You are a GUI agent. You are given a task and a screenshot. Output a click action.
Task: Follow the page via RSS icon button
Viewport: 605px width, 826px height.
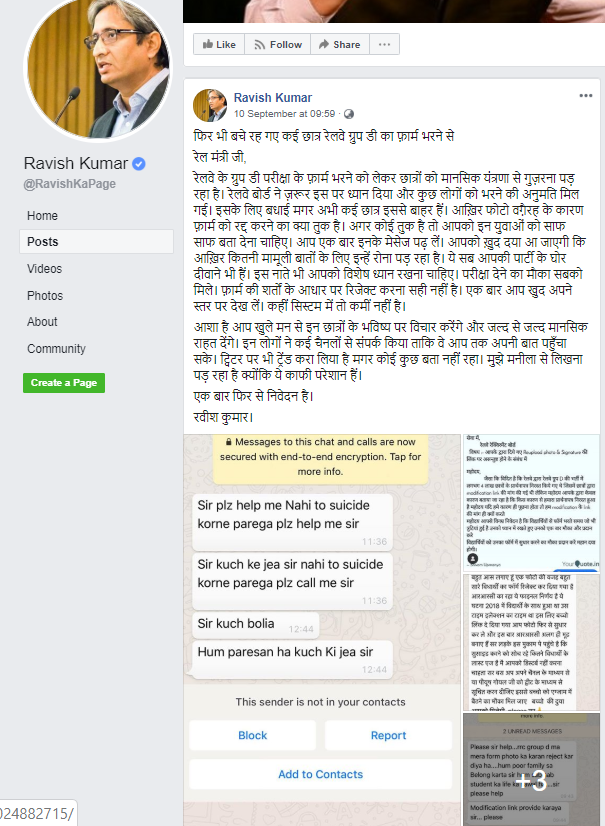pyautogui.click(x=278, y=44)
